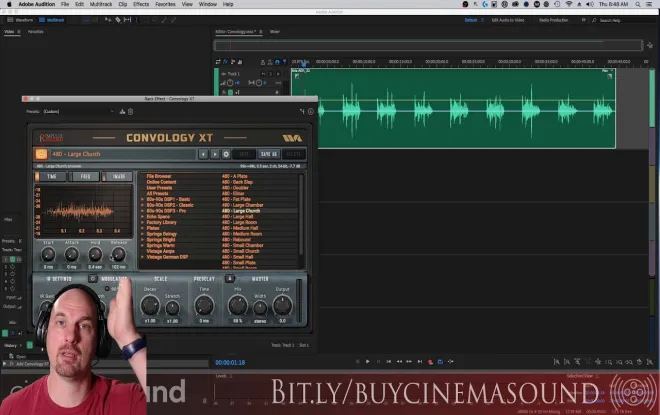Viewport: 660px width, 415px height.
Task: Open macOS Spotlight search icon
Action: (638, 4)
